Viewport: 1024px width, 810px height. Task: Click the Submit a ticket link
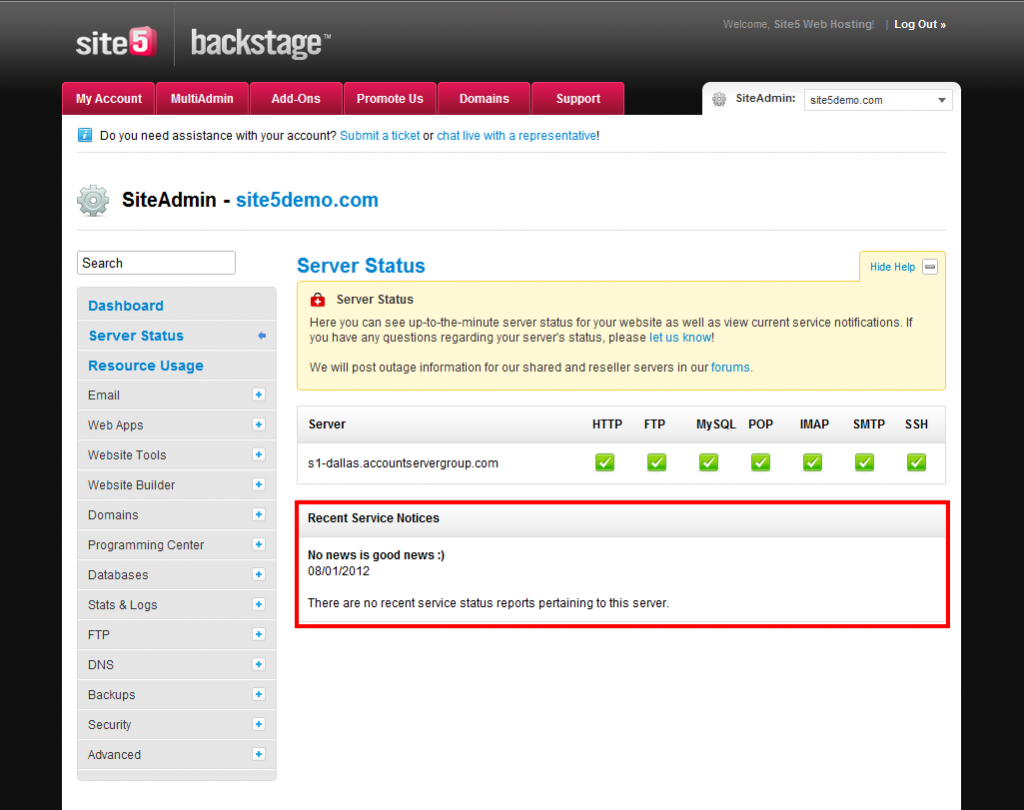click(x=379, y=135)
